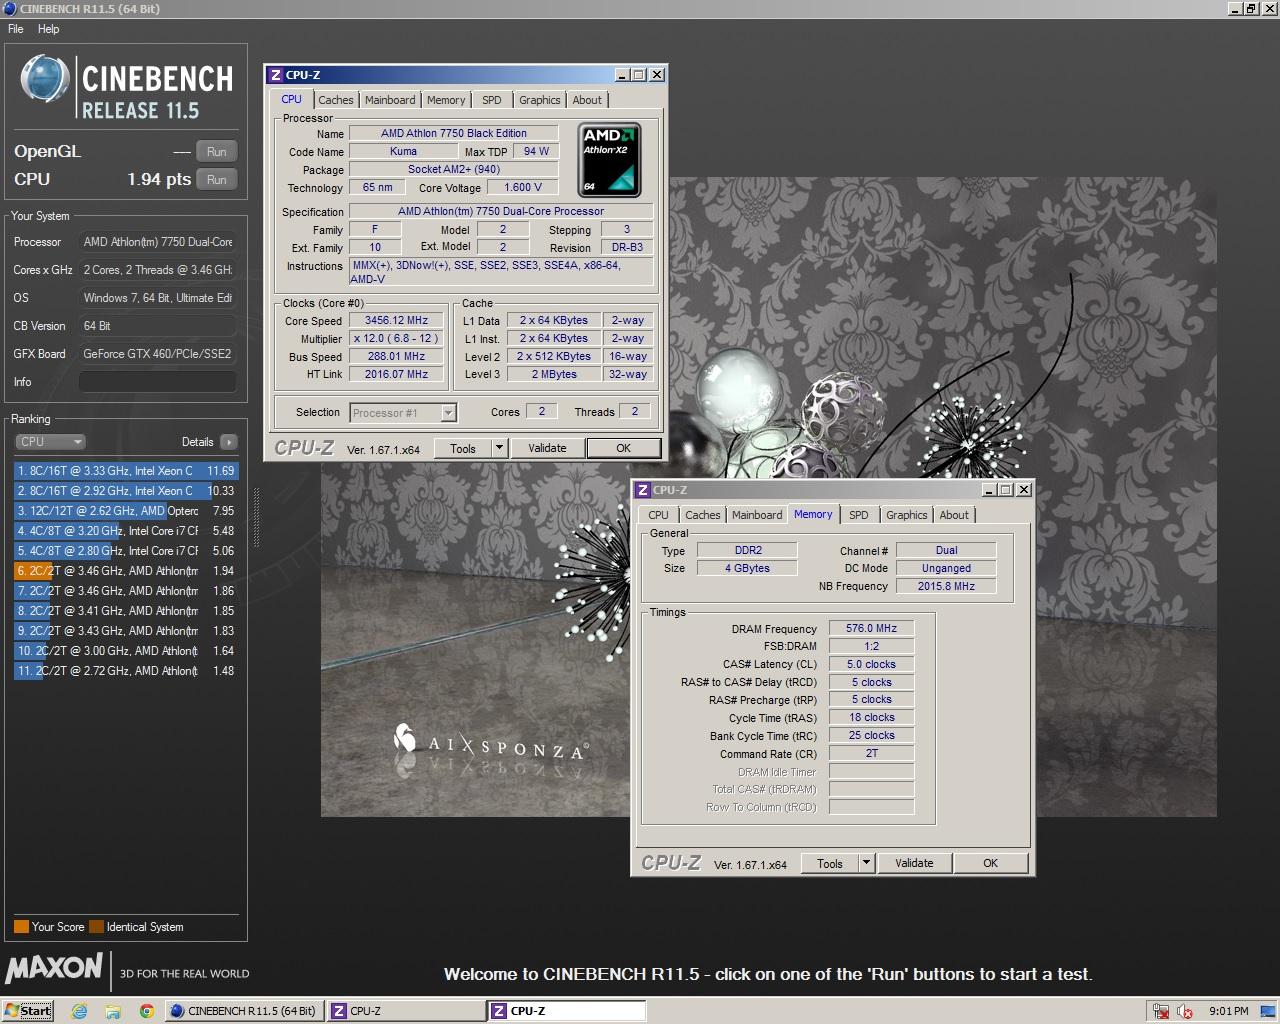Open the Start menu
1280x1024 pixels.
point(27,1011)
